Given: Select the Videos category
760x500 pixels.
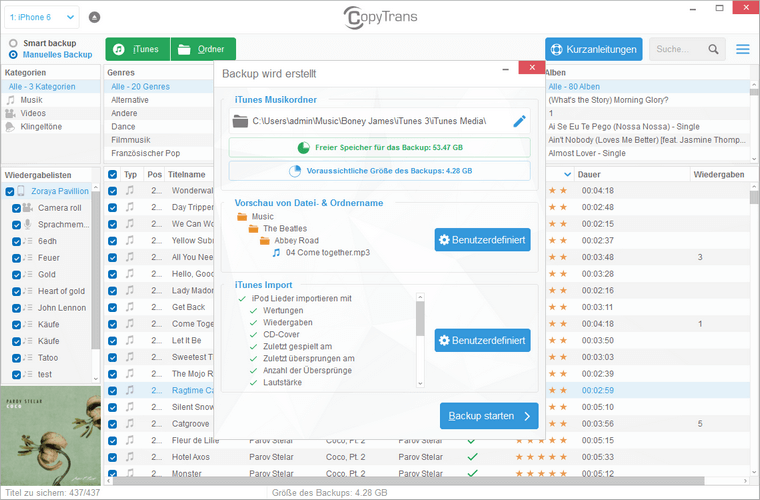Looking at the screenshot, I should click(33, 113).
